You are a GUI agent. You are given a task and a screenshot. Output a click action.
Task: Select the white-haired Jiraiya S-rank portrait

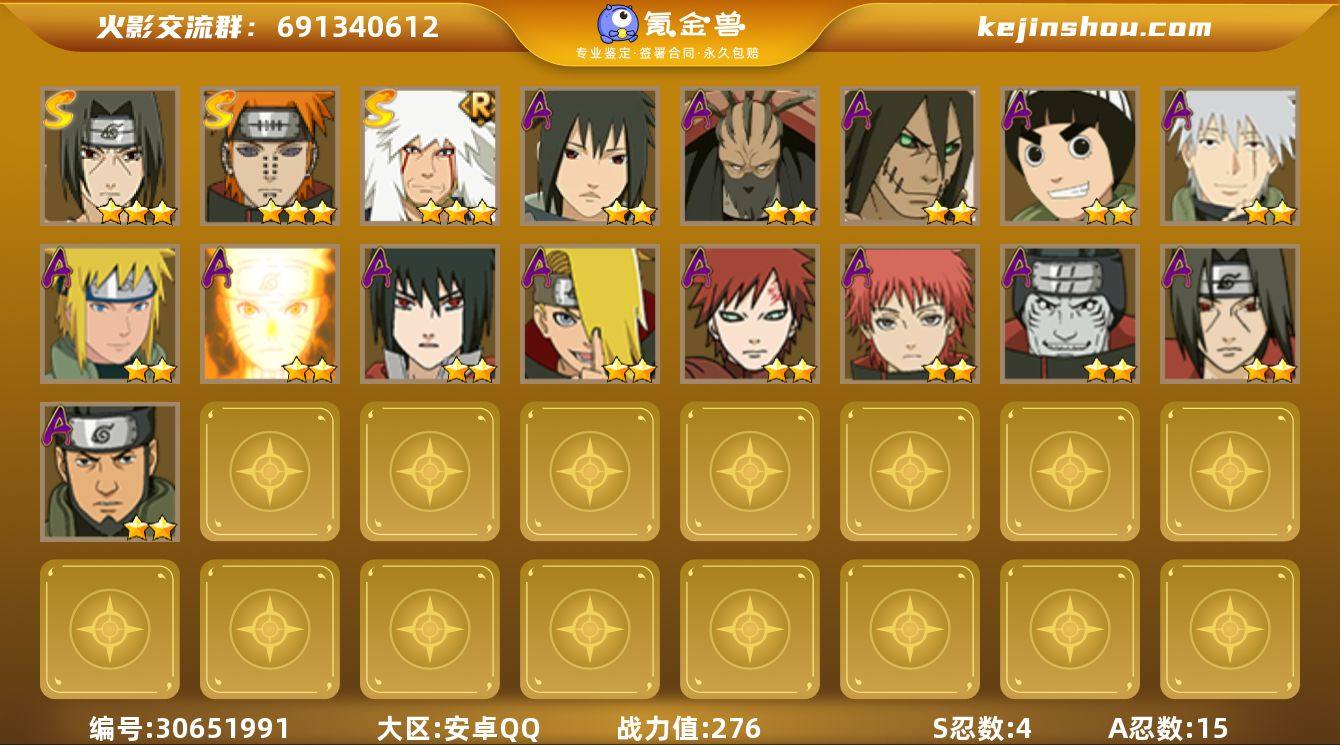(430, 156)
